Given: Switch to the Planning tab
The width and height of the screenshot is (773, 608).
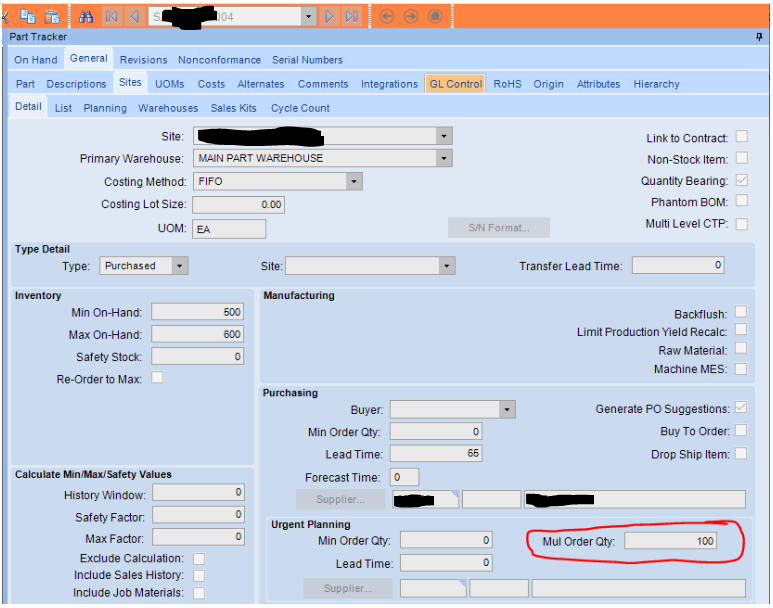Looking at the screenshot, I should [105, 108].
